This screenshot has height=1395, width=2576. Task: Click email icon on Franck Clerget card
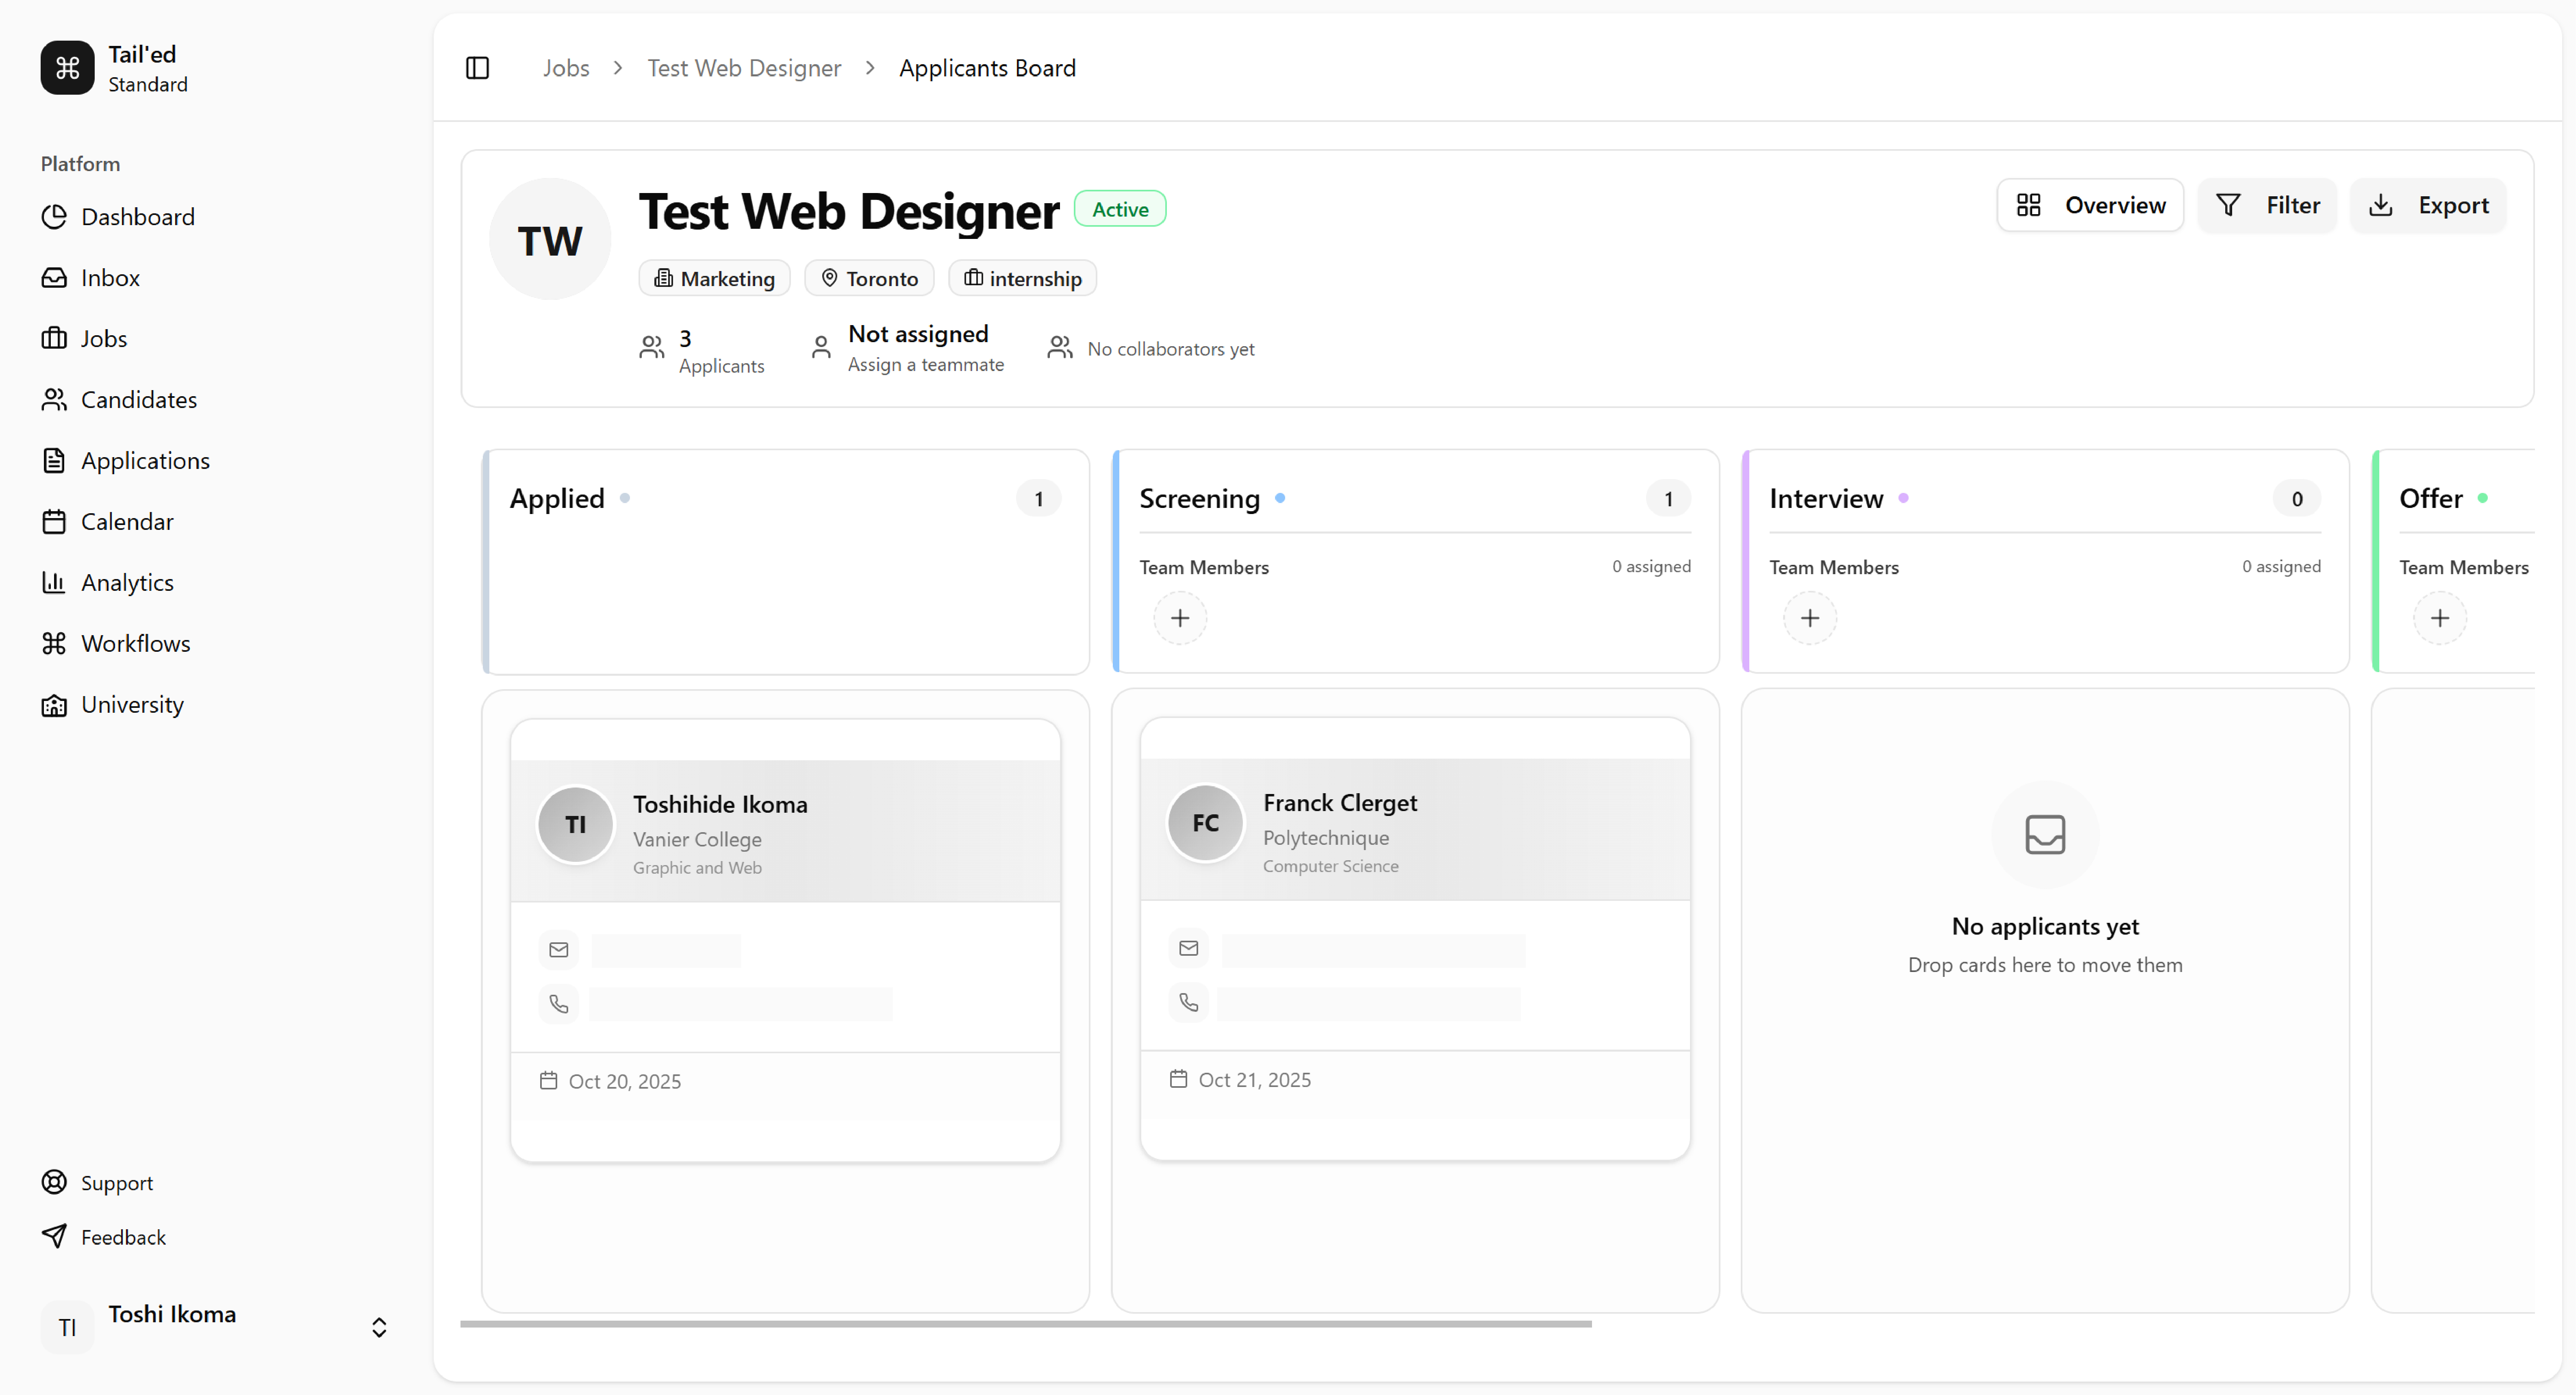[x=1188, y=948]
